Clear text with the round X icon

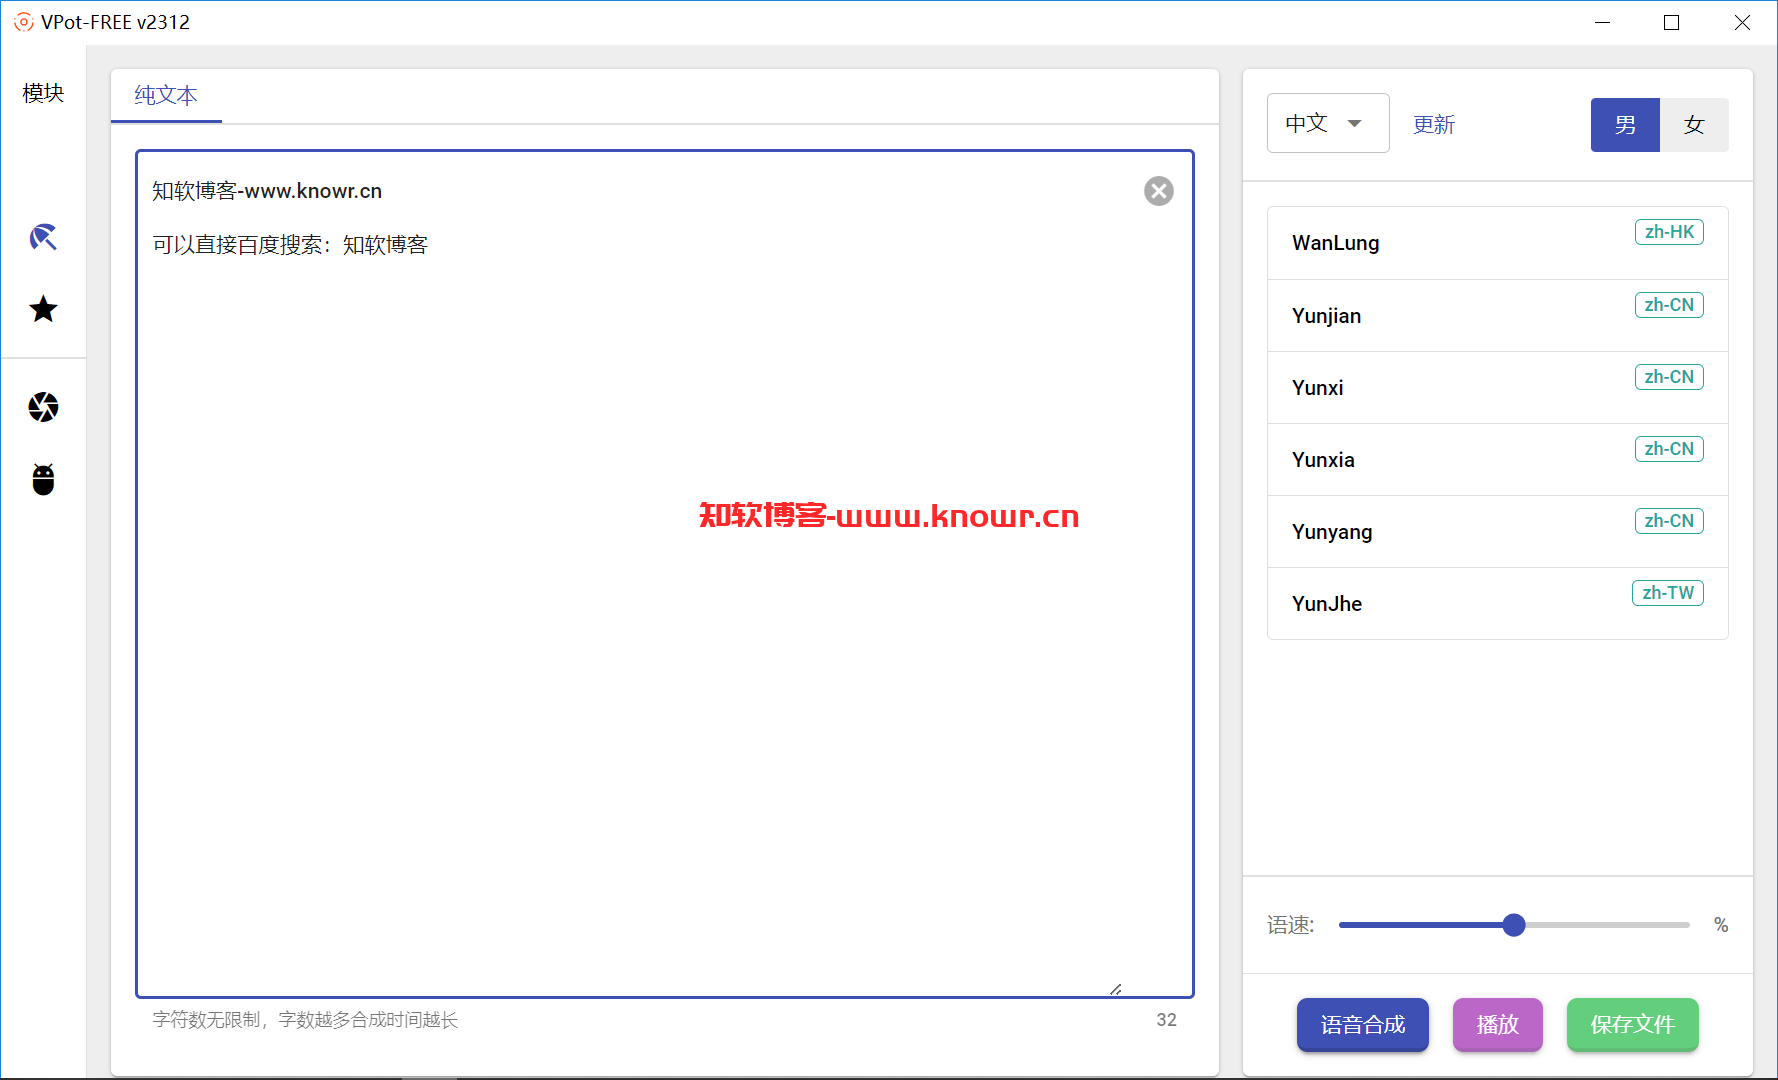tap(1159, 191)
